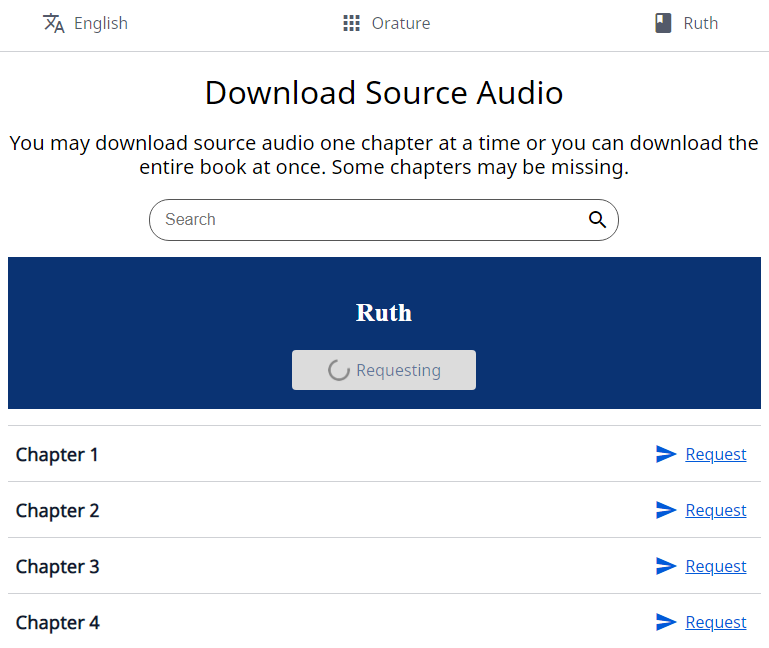The image size is (769, 648).
Task: Click send arrow icon for Chapter 3
Action: pos(666,566)
